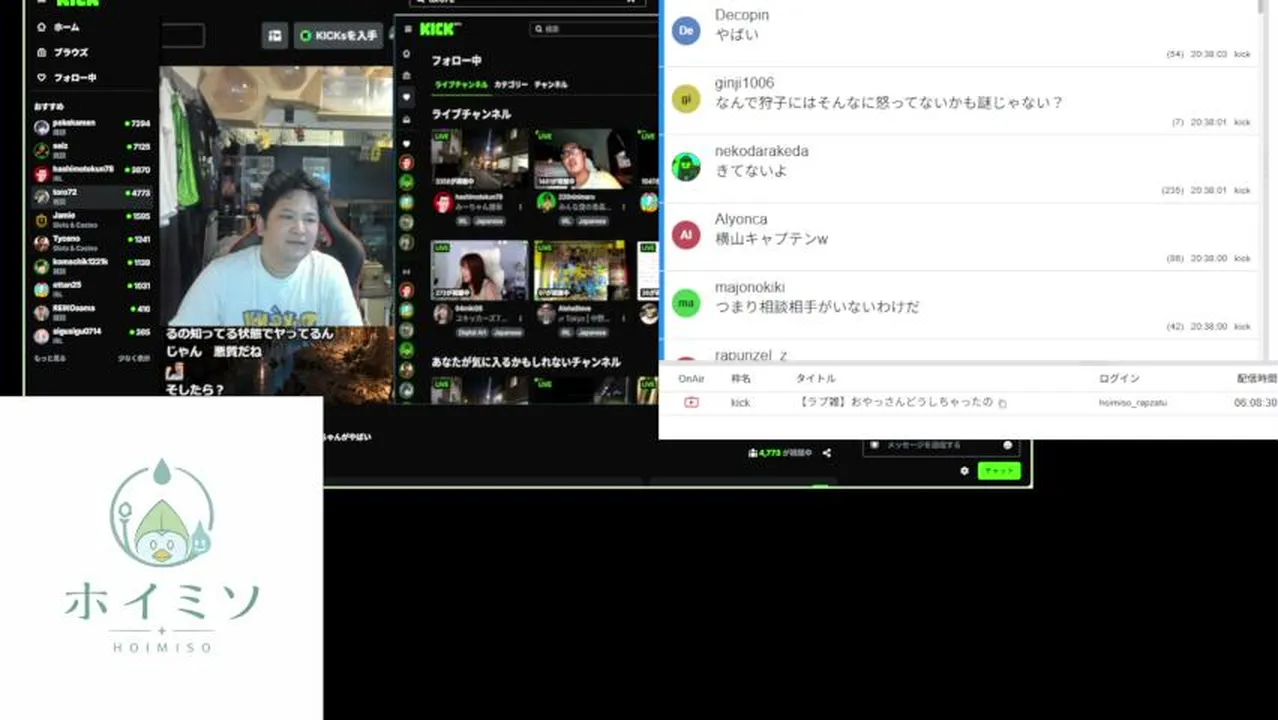Open the night street live thumbnail

479,158
